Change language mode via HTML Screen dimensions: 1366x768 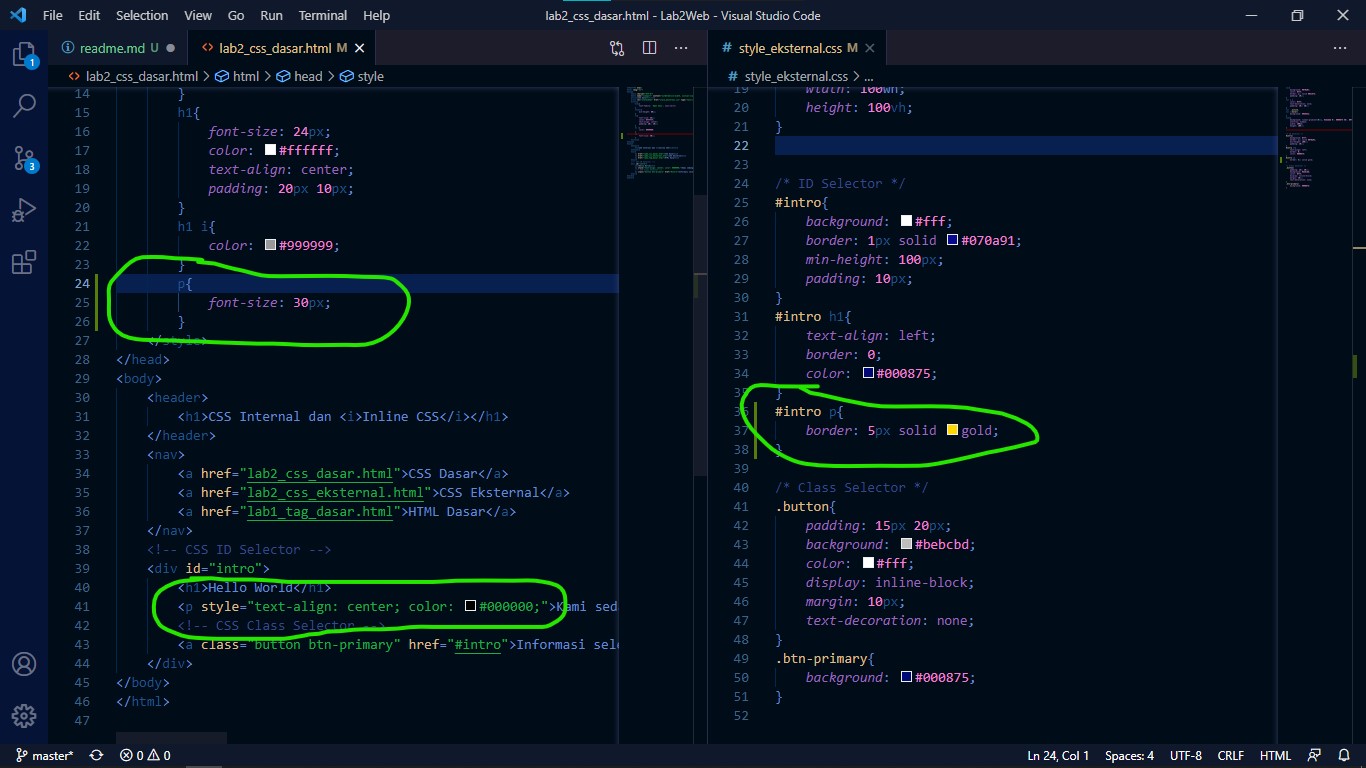coord(1275,756)
